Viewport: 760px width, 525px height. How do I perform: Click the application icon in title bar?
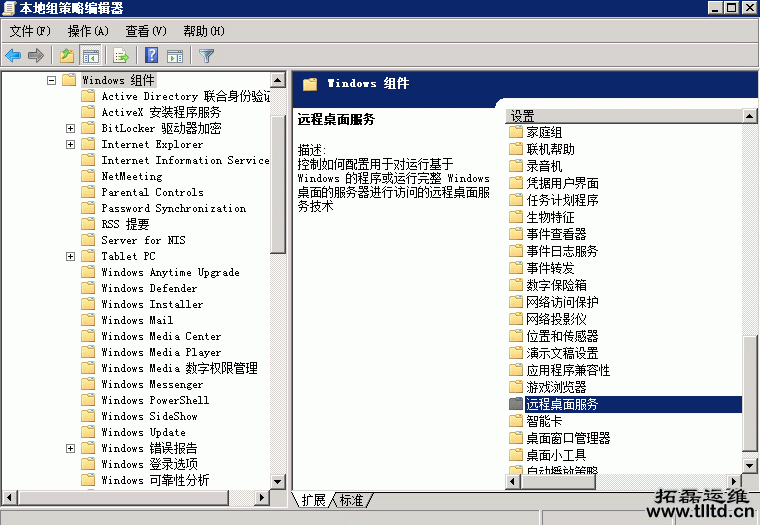9,8
